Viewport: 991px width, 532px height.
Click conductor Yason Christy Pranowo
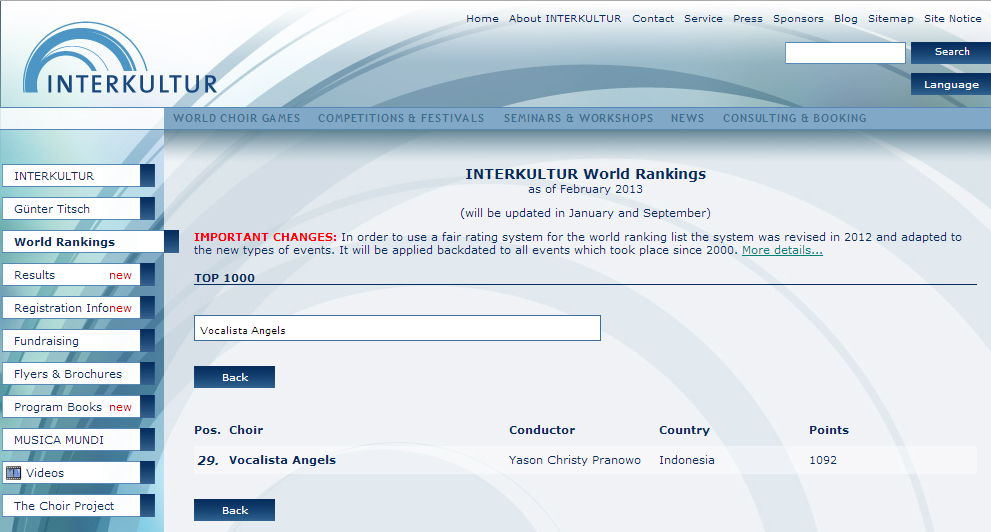(575, 460)
